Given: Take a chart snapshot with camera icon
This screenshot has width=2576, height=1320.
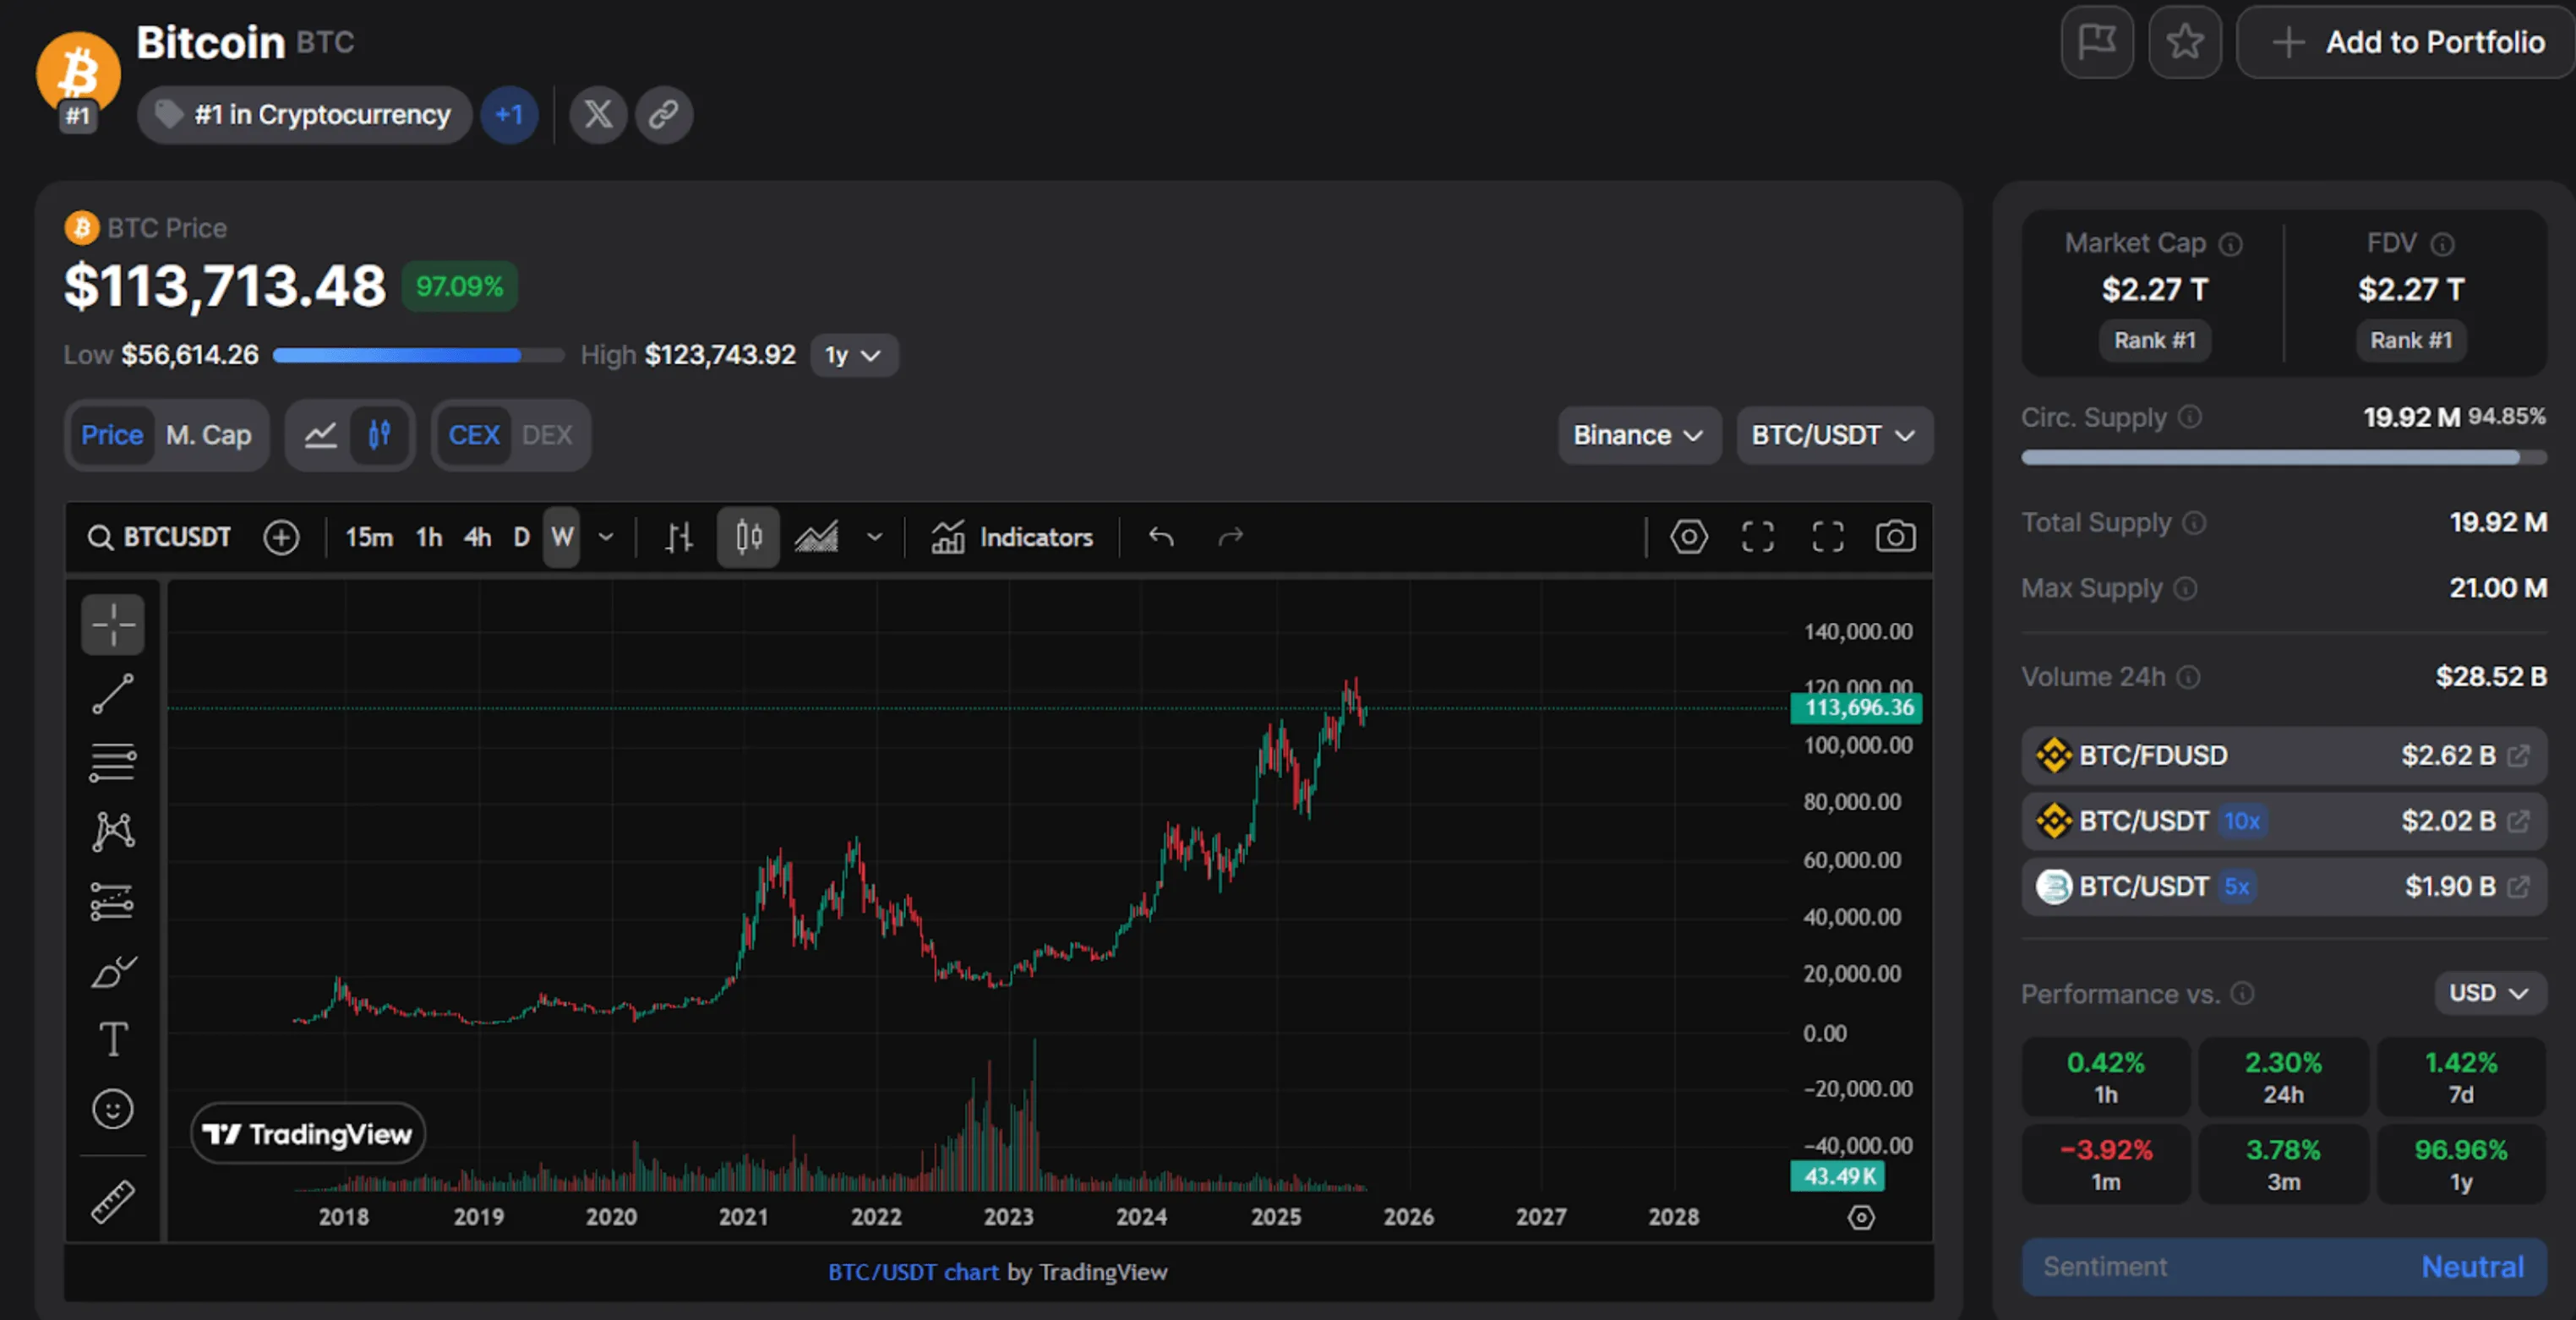Looking at the screenshot, I should [x=1894, y=537].
